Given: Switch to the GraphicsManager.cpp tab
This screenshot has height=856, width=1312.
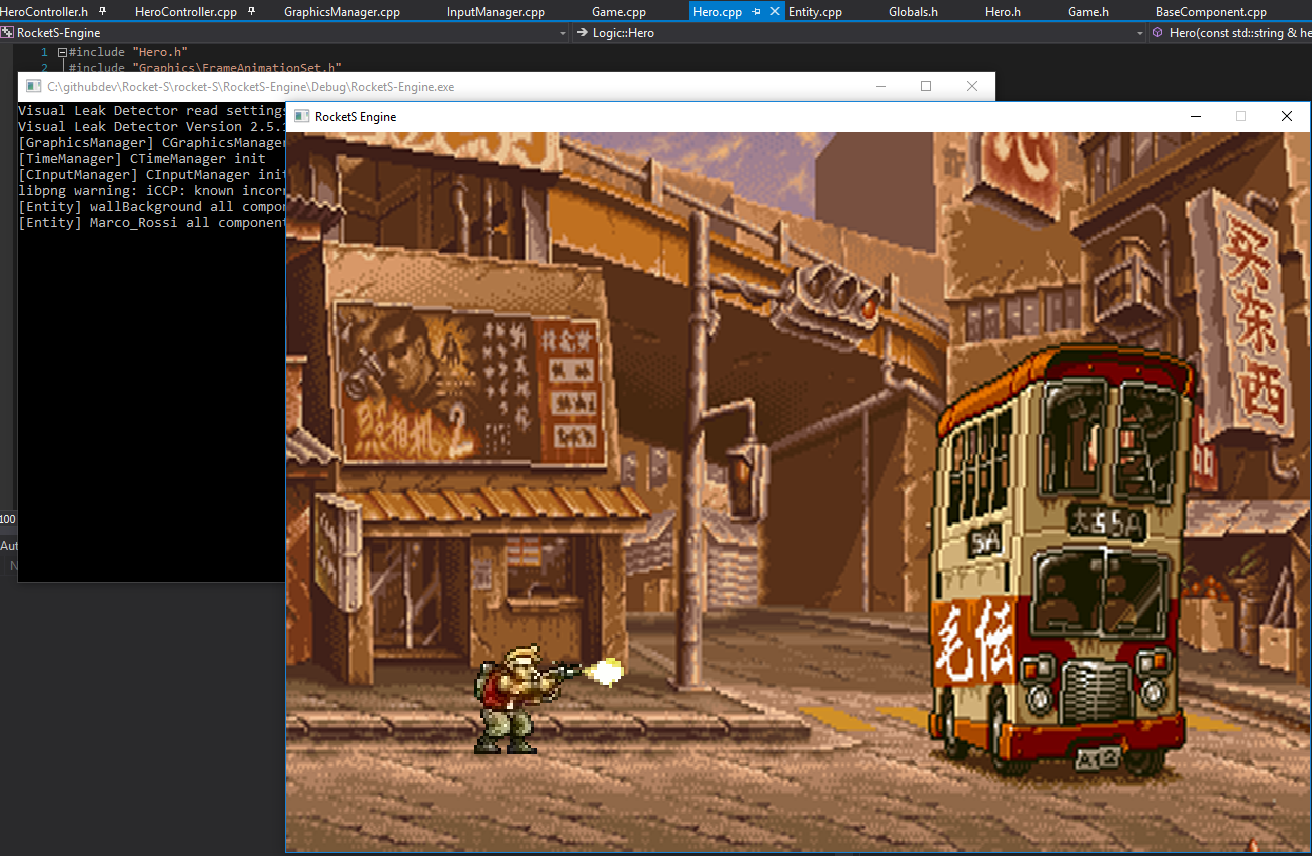Looking at the screenshot, I should pos(342,12).
